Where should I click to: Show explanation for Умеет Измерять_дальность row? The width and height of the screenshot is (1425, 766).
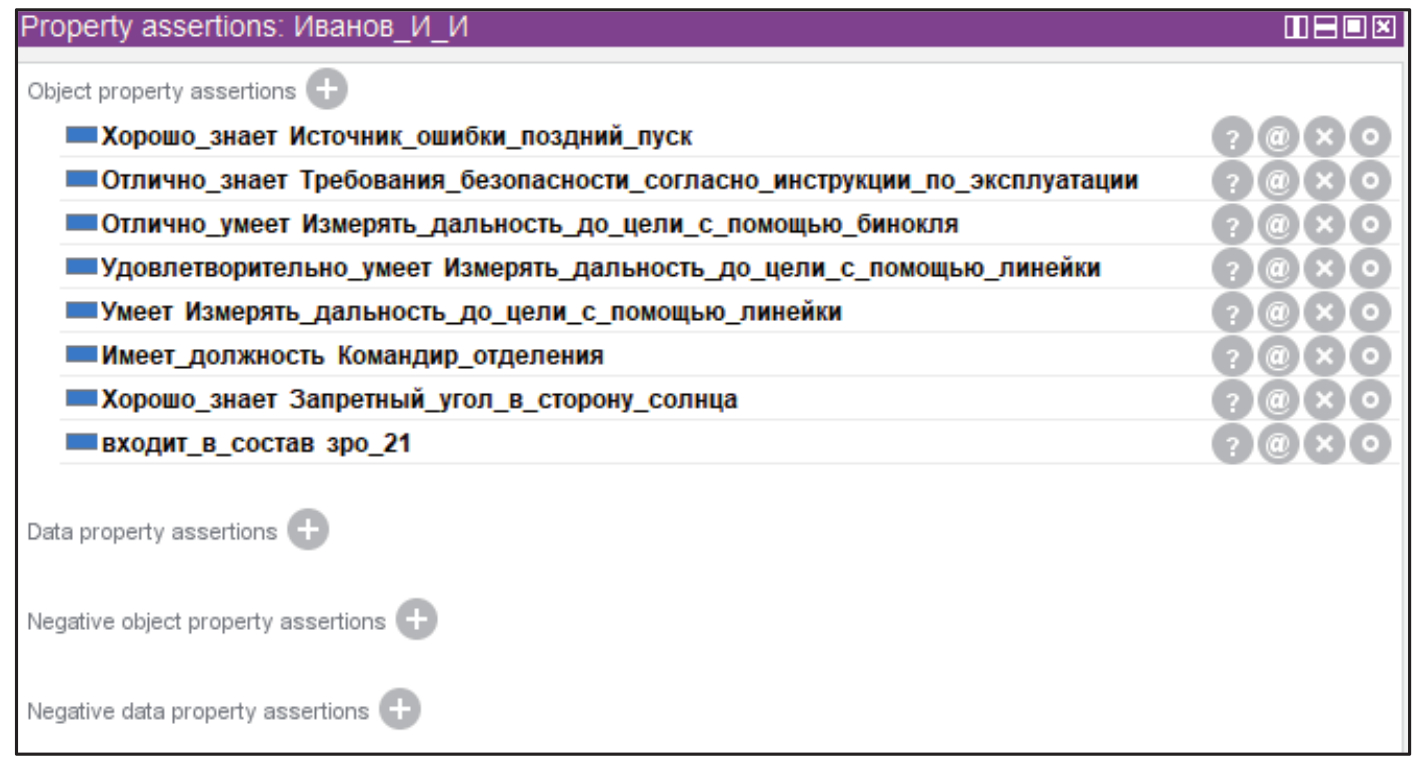point(1231,313)
